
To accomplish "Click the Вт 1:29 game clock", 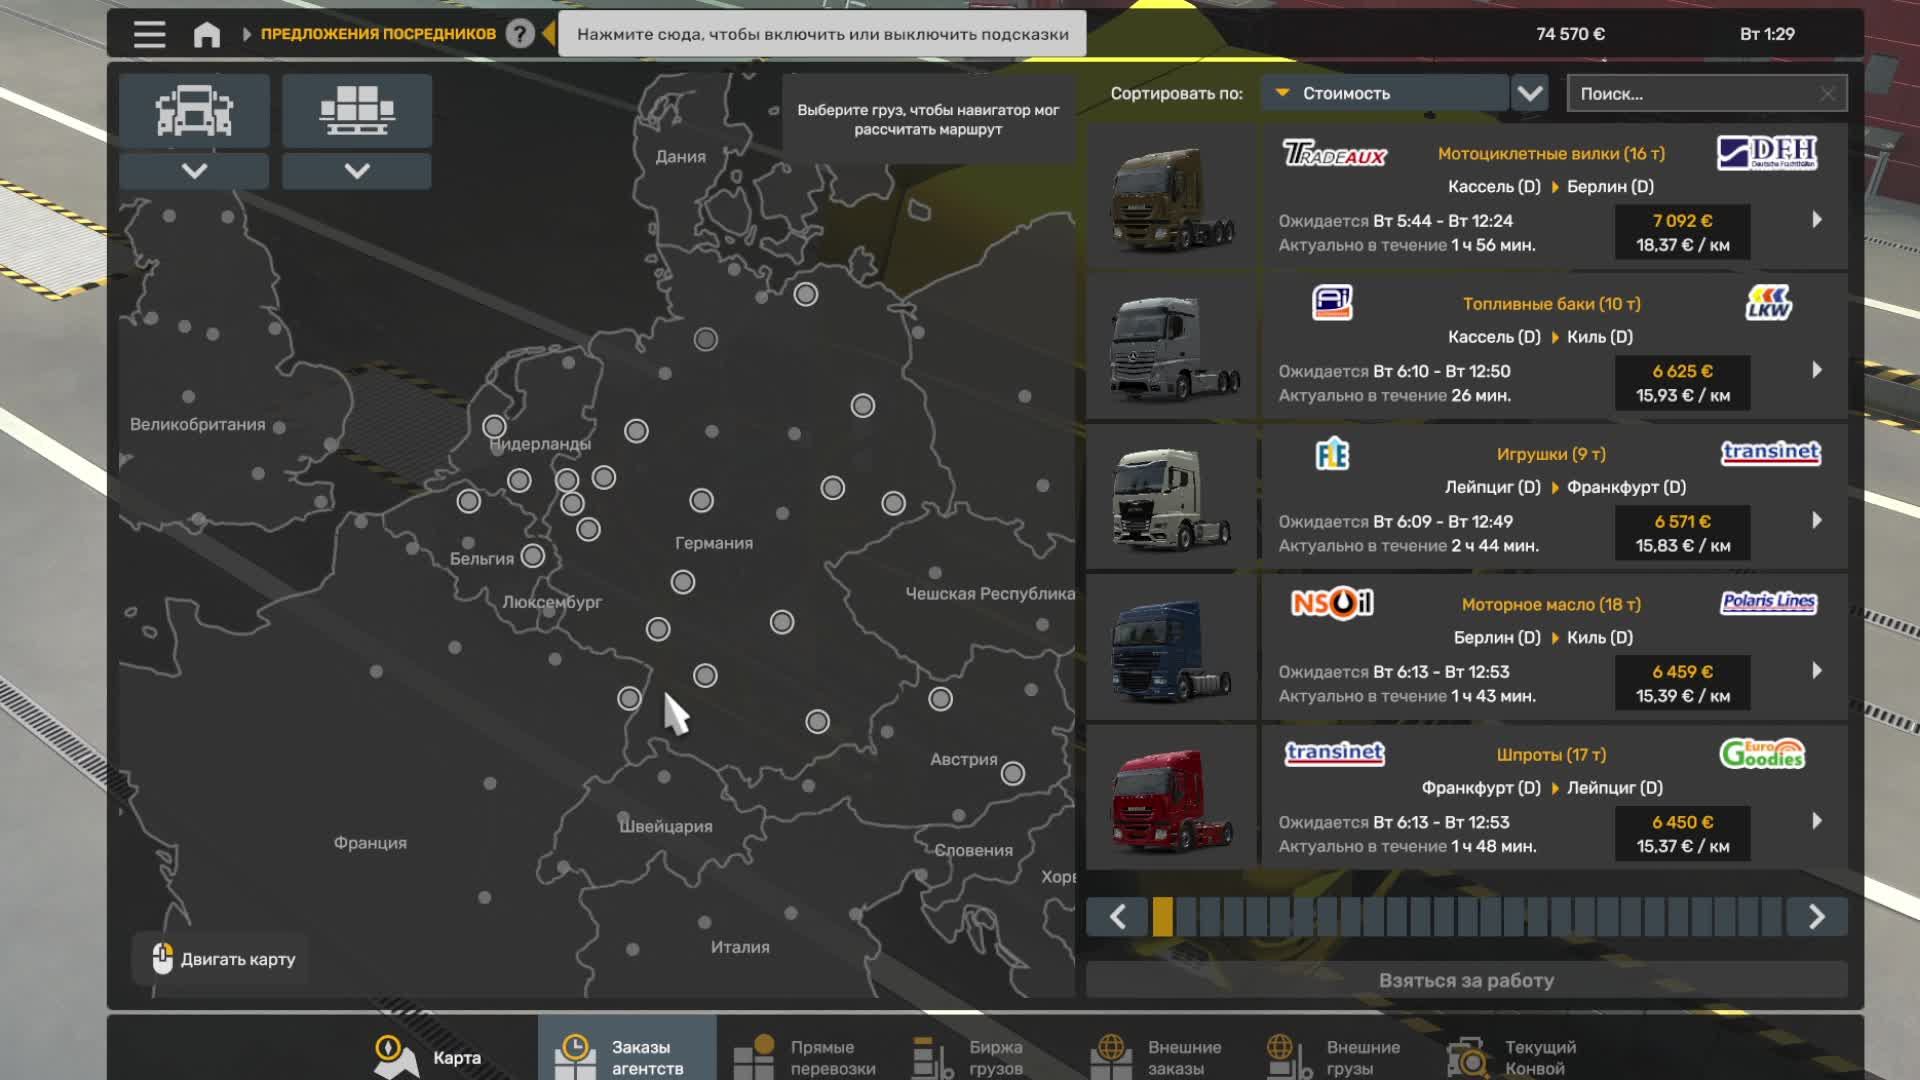I will (x=1767, y=34).
